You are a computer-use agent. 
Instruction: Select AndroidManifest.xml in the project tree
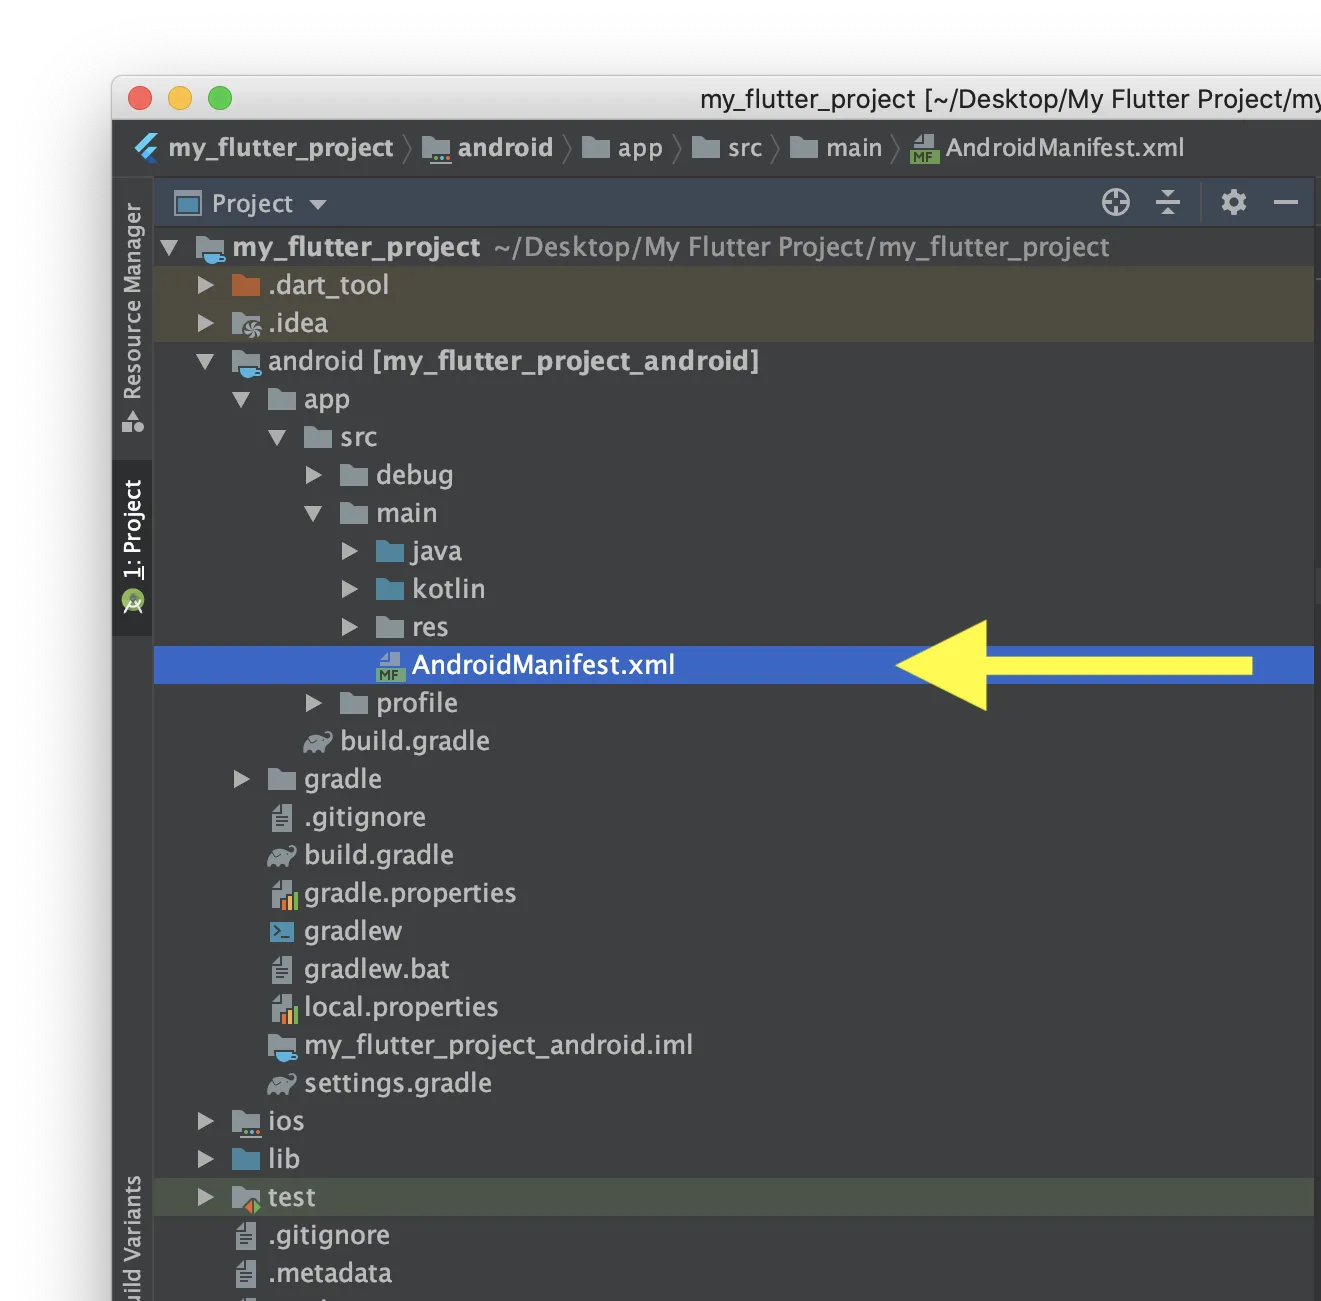(734, 665)
